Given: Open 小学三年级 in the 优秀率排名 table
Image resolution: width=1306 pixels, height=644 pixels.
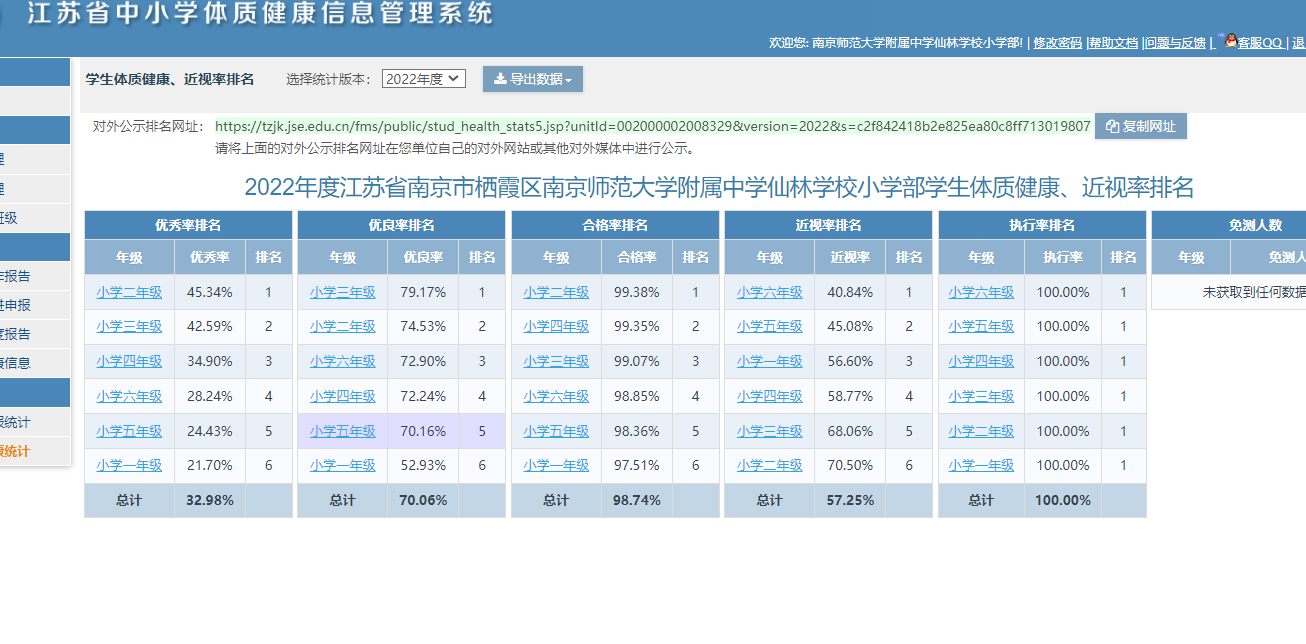Looking at the screenshot, I should click(129, 326).
